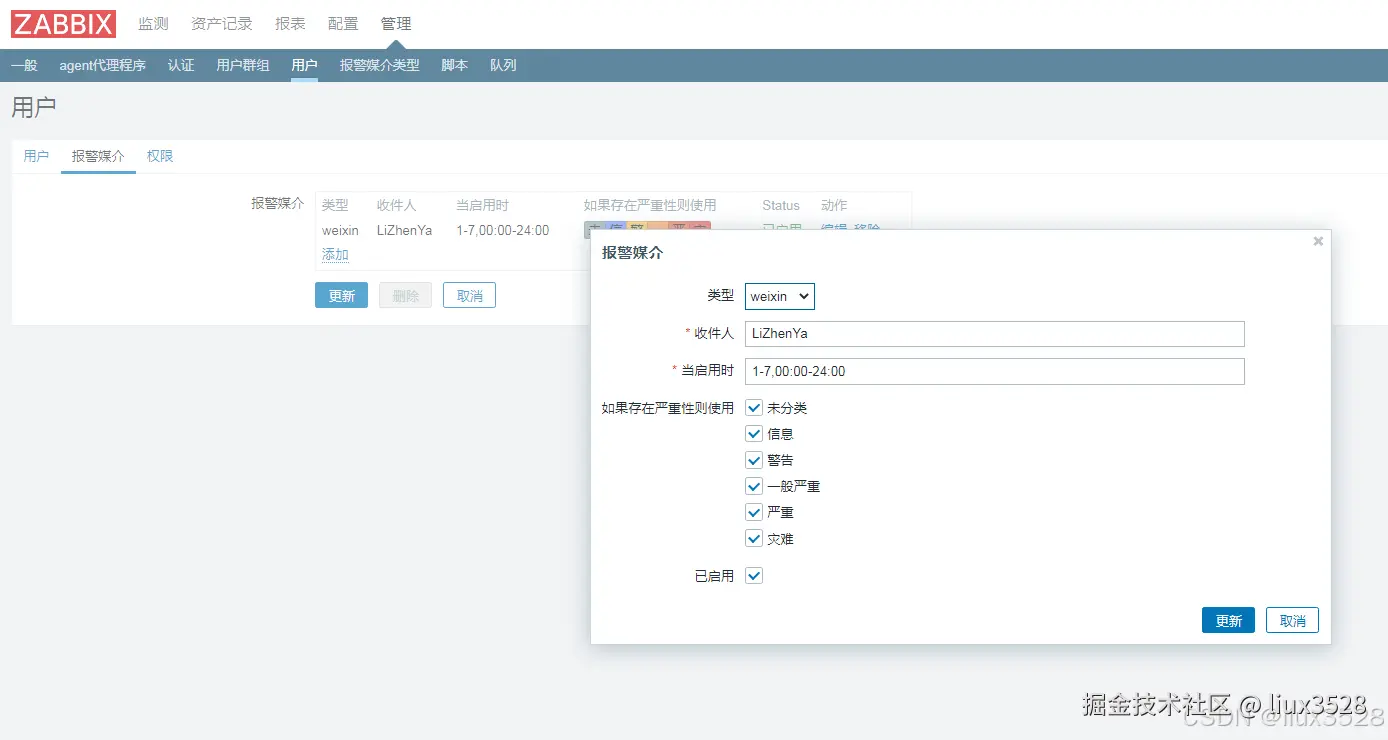This screenshot has width=1388, height=740.
Task: Open the 监测 top menu
Action: pyautogui.click(x=153, y=24)
